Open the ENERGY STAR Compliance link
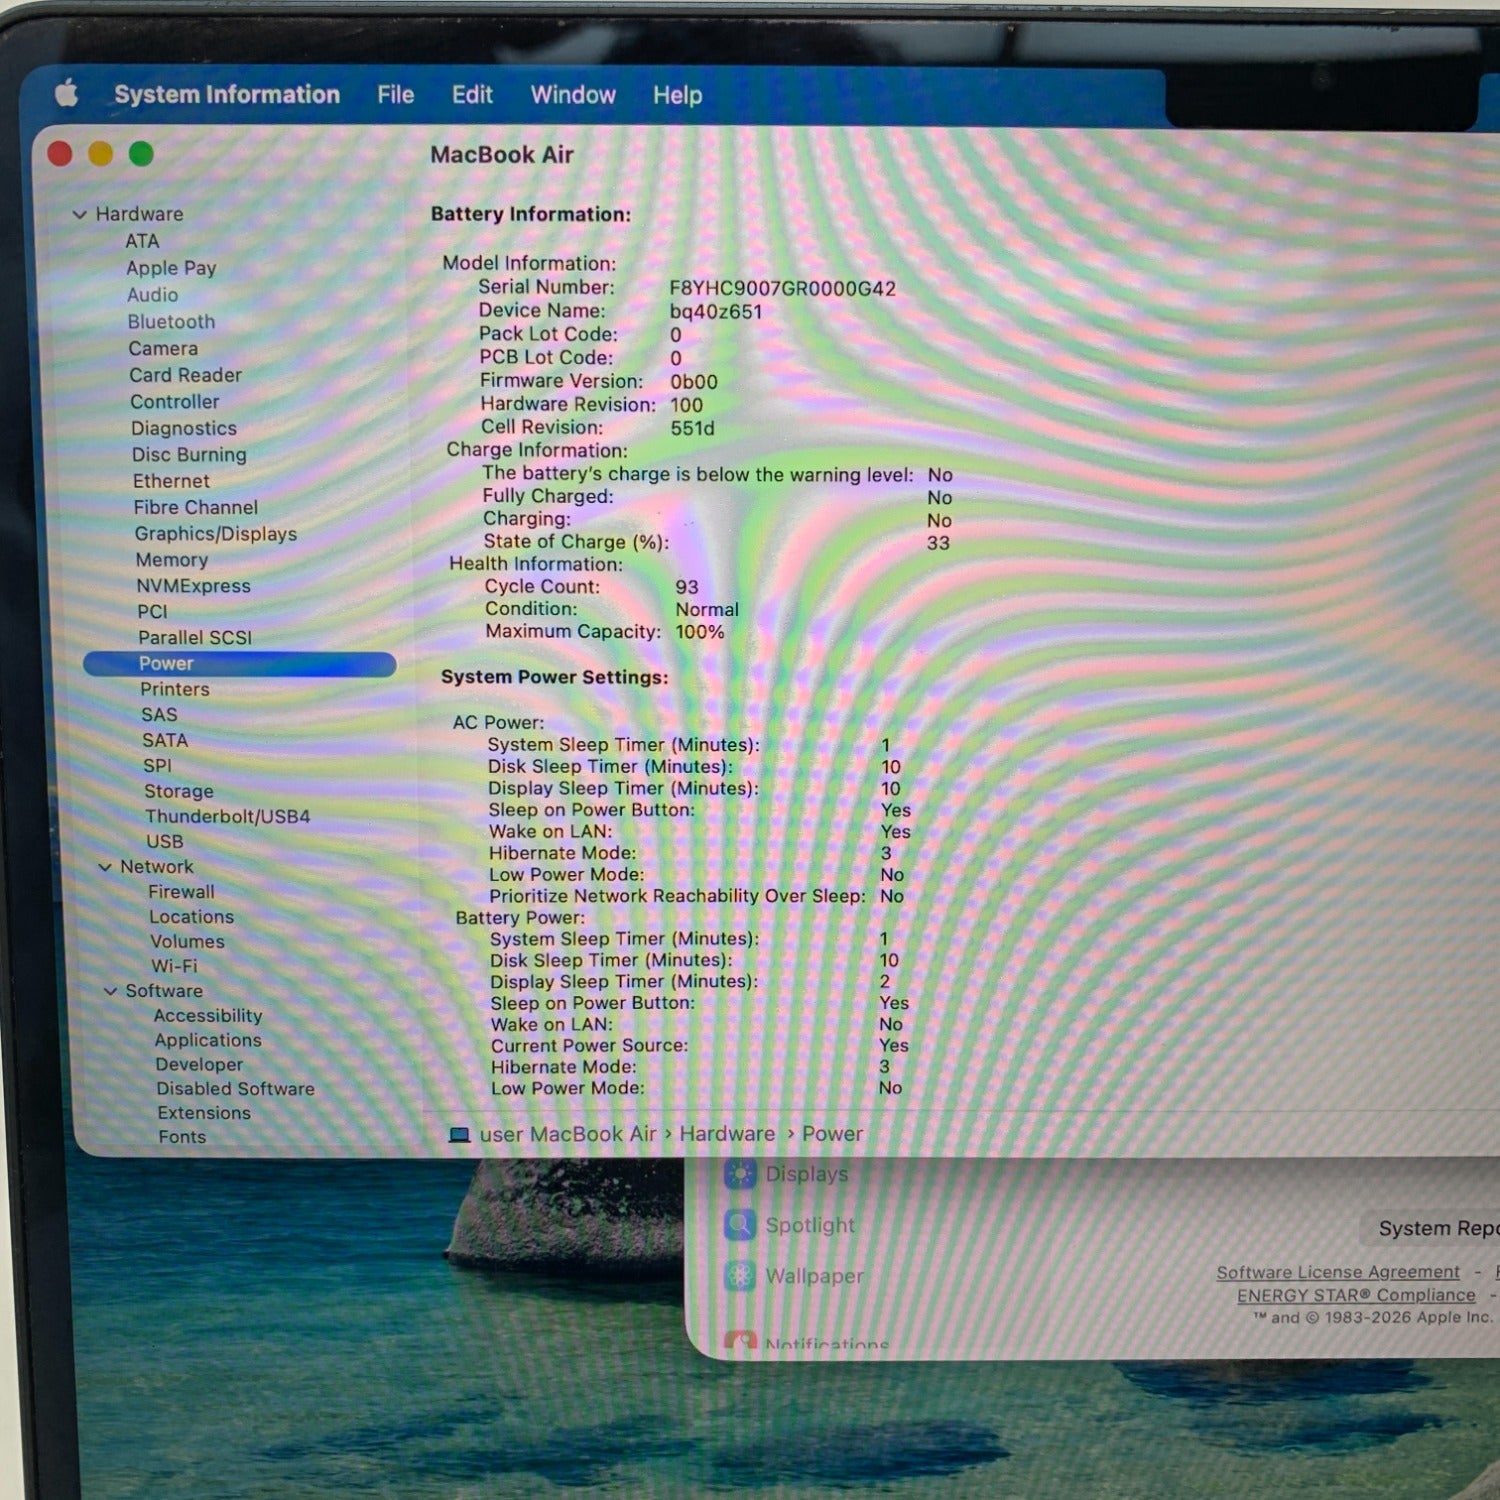This screenshot has height=1500, width=1500. pyautogui.click(x=1356, y=1295)
